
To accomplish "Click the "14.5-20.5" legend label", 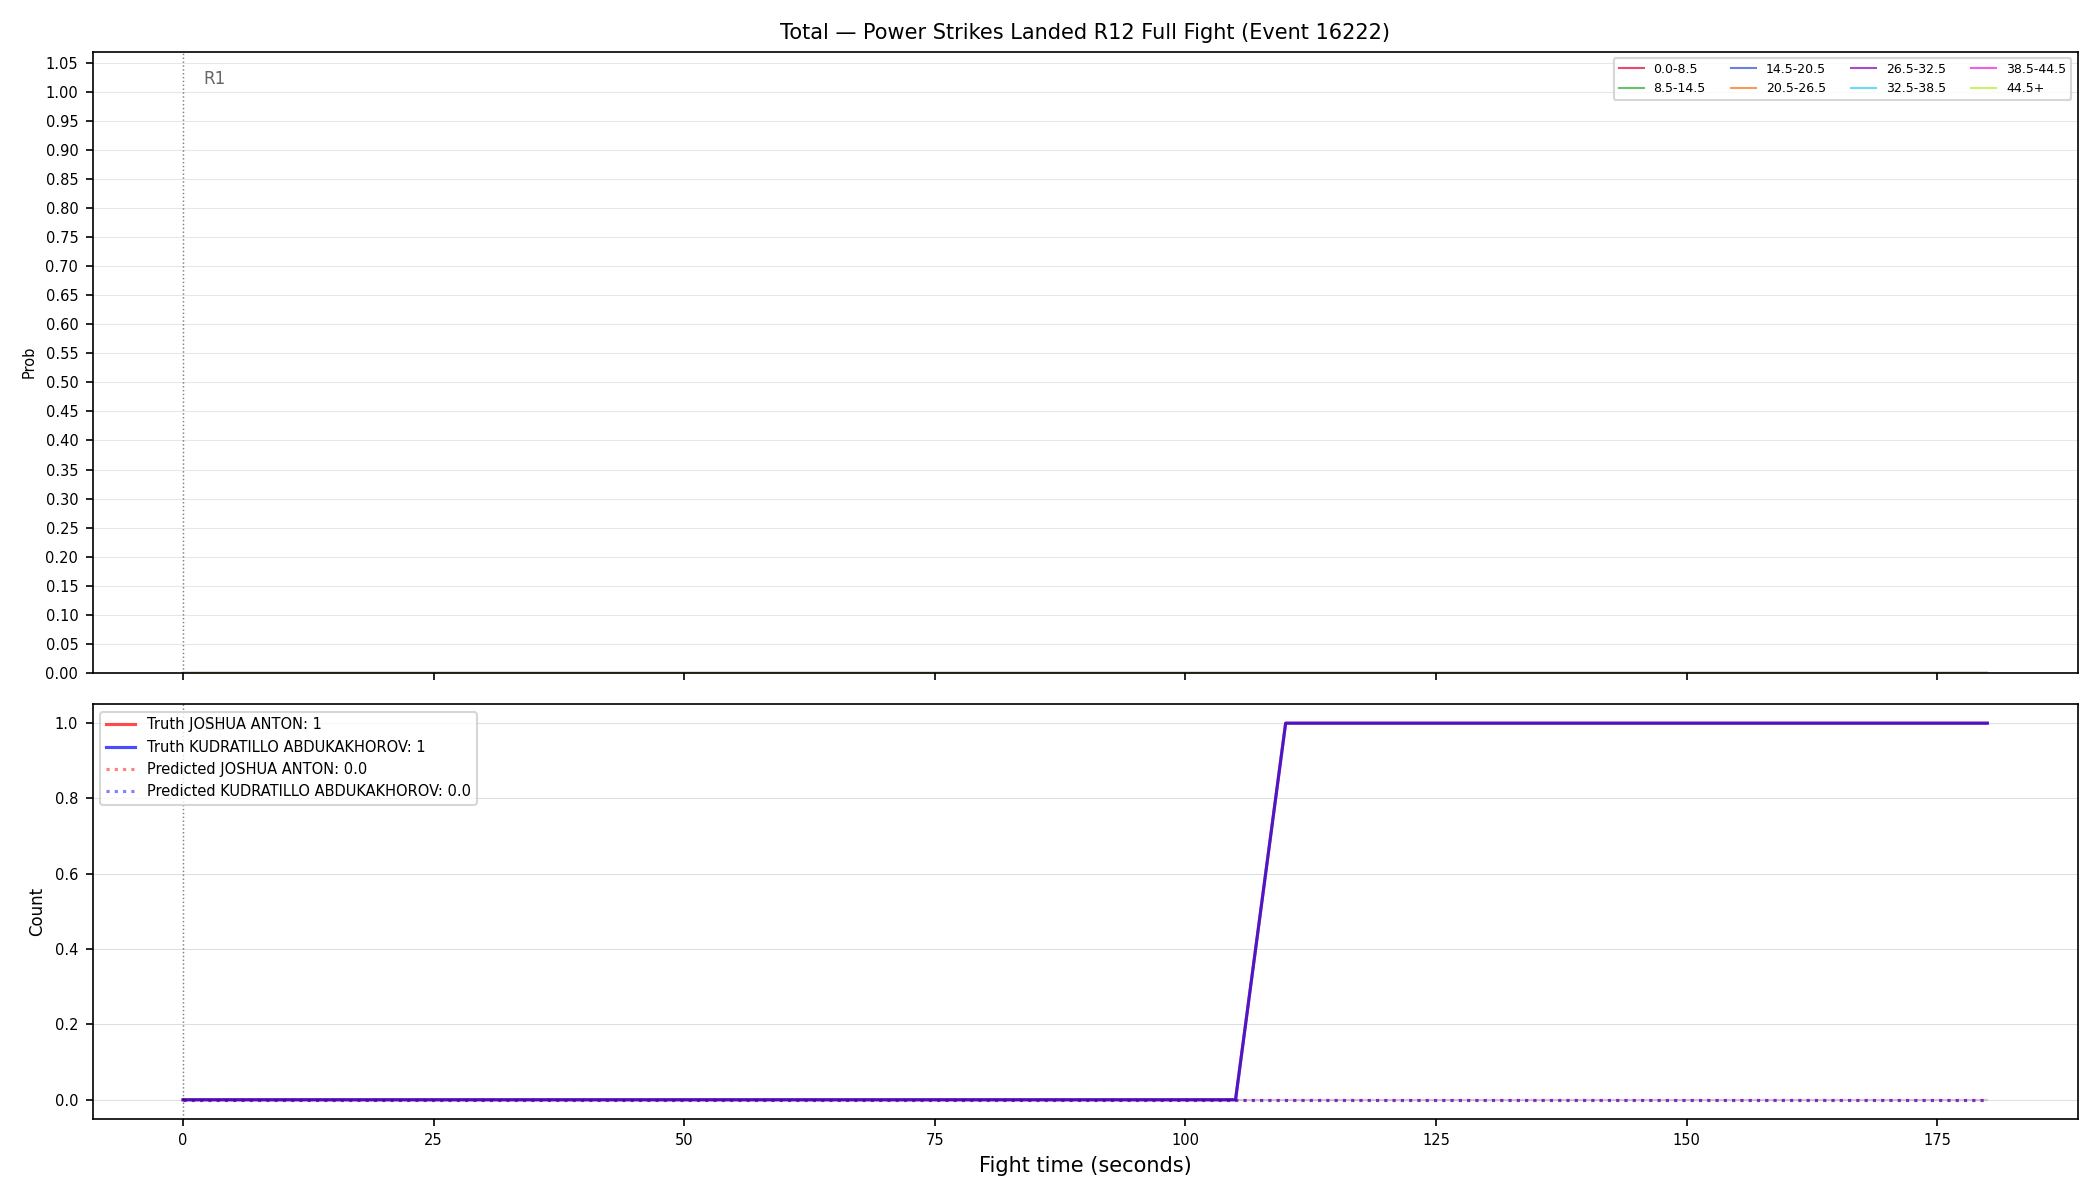I will [1795, 69].
